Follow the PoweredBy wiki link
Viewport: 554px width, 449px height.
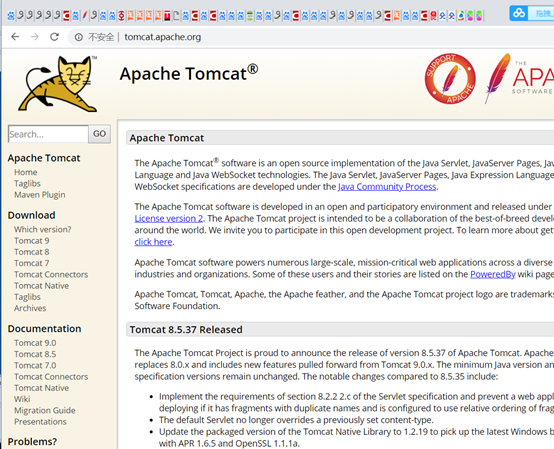(x=493, y=274)
